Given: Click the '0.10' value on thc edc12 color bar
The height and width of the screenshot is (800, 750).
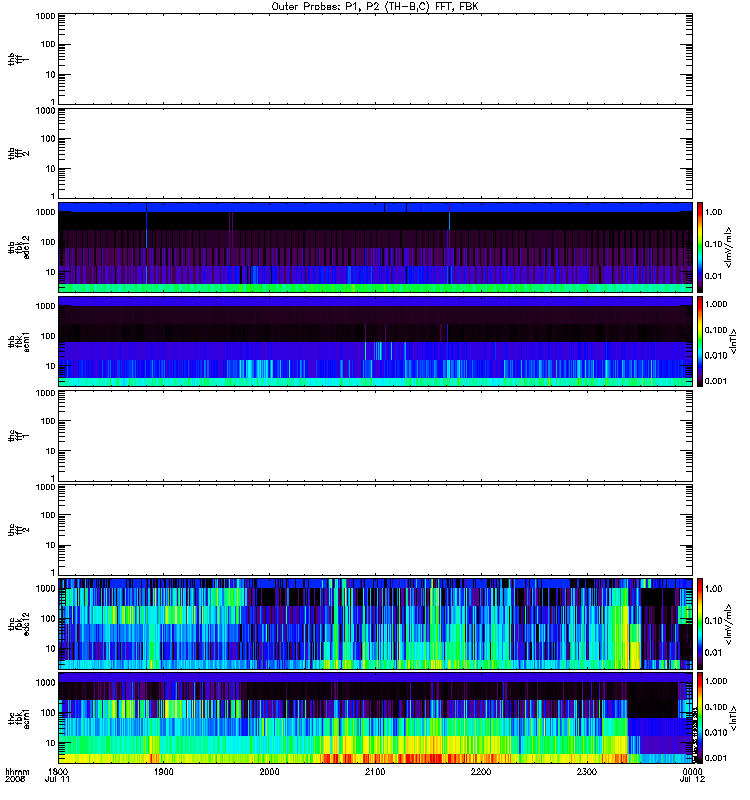Looking at the screenshot, I should click(714, 620).
